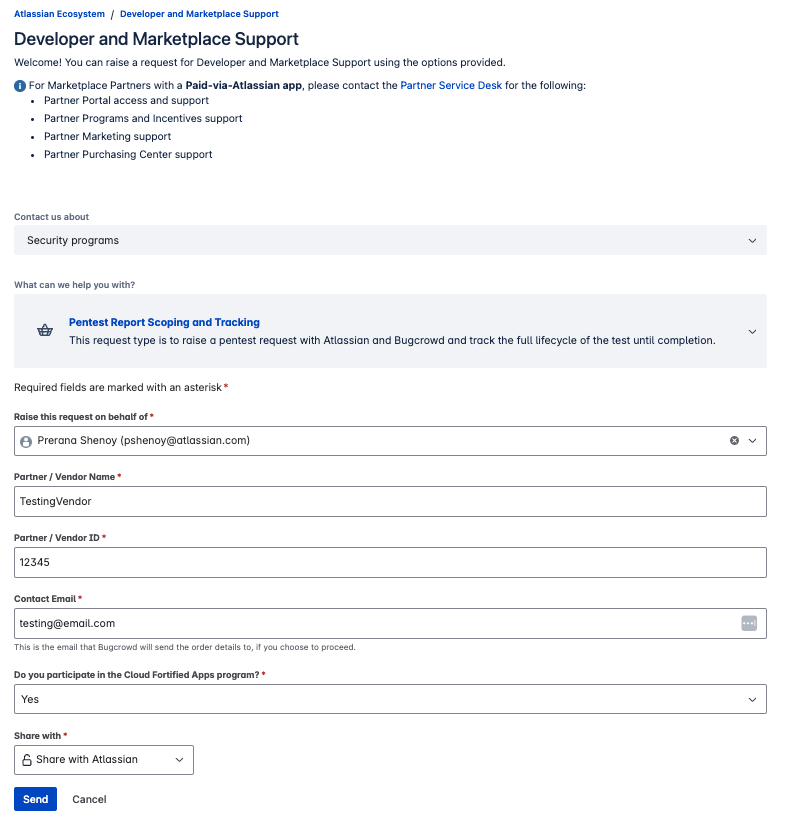798x827 pixels.
Task: Click inside the Partner / Vendor Name field
Action: point(390,501)
